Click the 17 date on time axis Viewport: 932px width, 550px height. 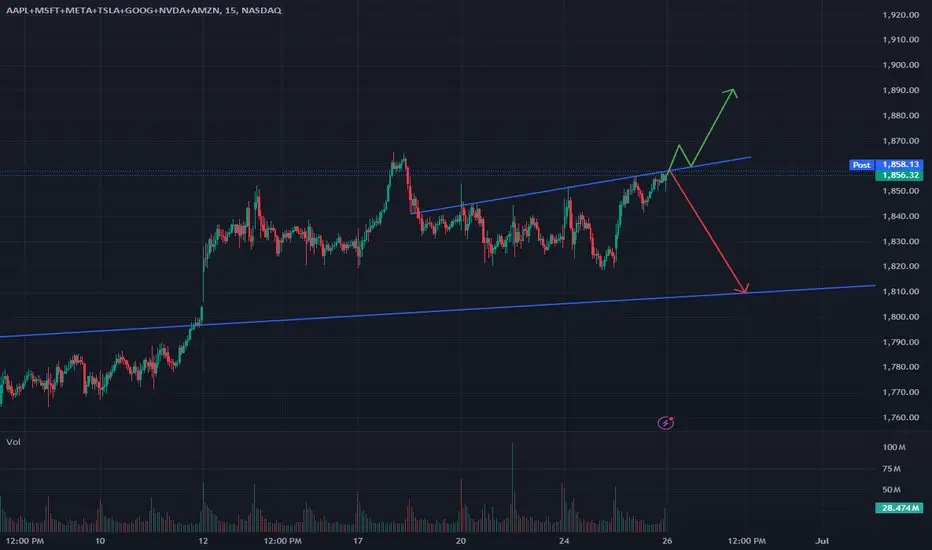point(358,541)
